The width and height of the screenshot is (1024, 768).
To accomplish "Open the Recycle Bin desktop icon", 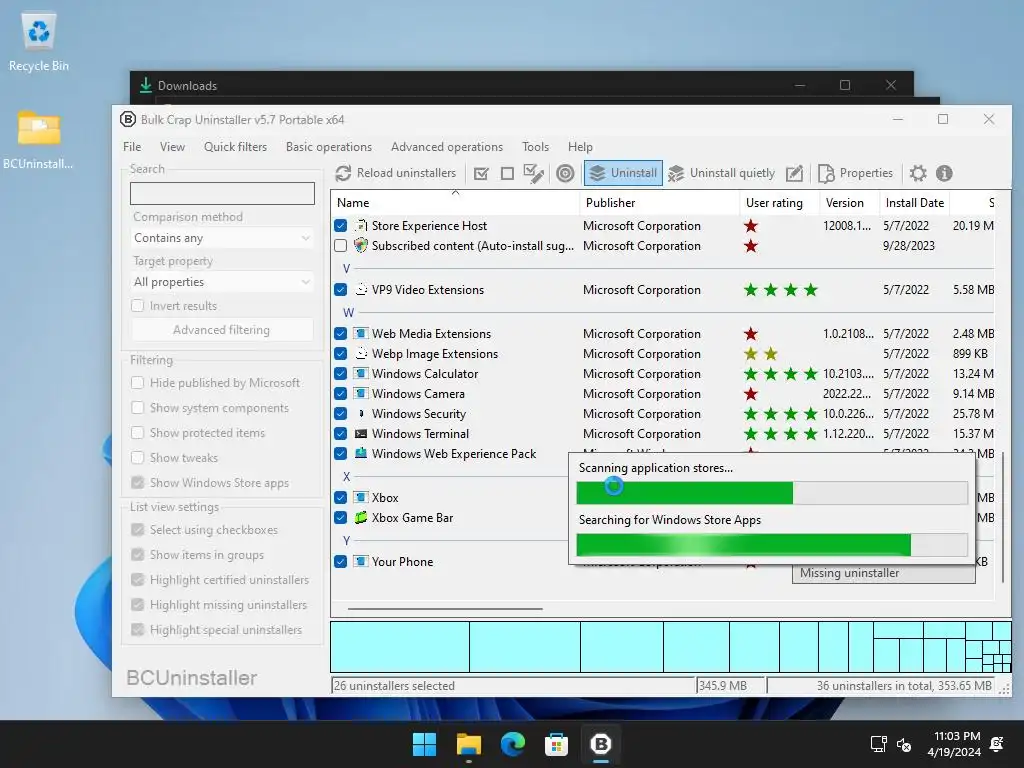I will pyautogui.click(x=39, y=42).
